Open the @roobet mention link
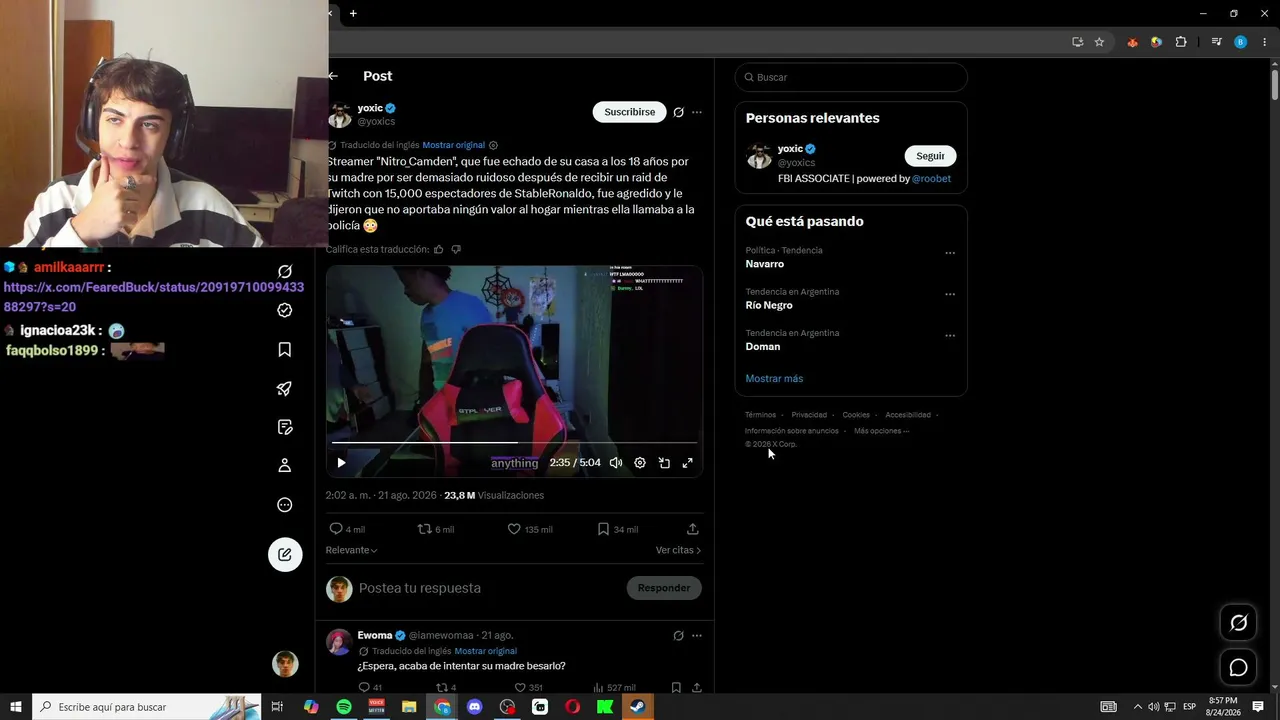The width and height of the screenshot is (1280, 720). [932, 179]
